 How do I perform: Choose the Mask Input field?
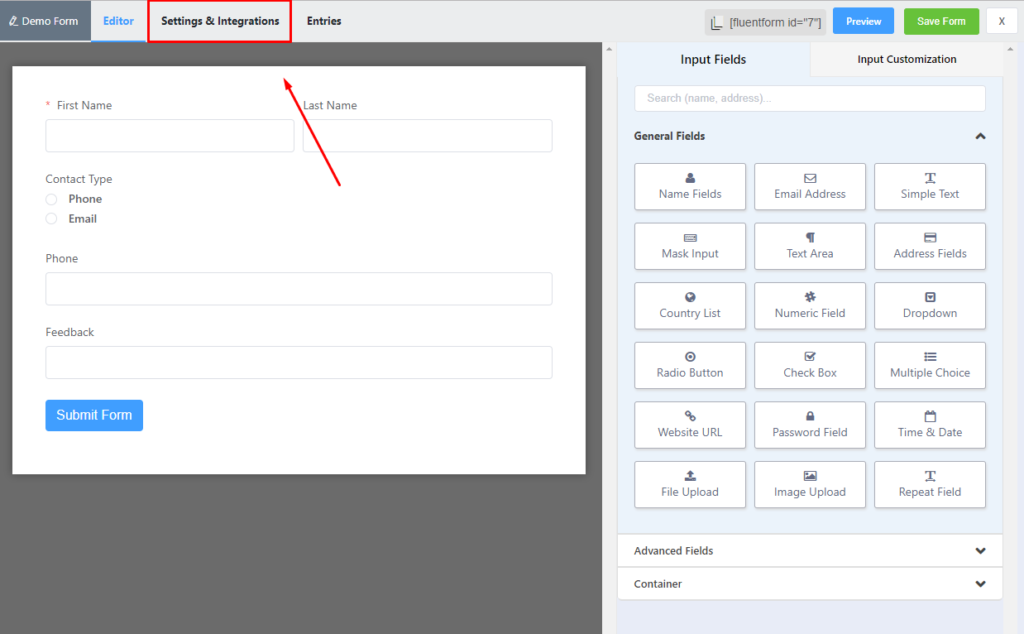[690, 246]
